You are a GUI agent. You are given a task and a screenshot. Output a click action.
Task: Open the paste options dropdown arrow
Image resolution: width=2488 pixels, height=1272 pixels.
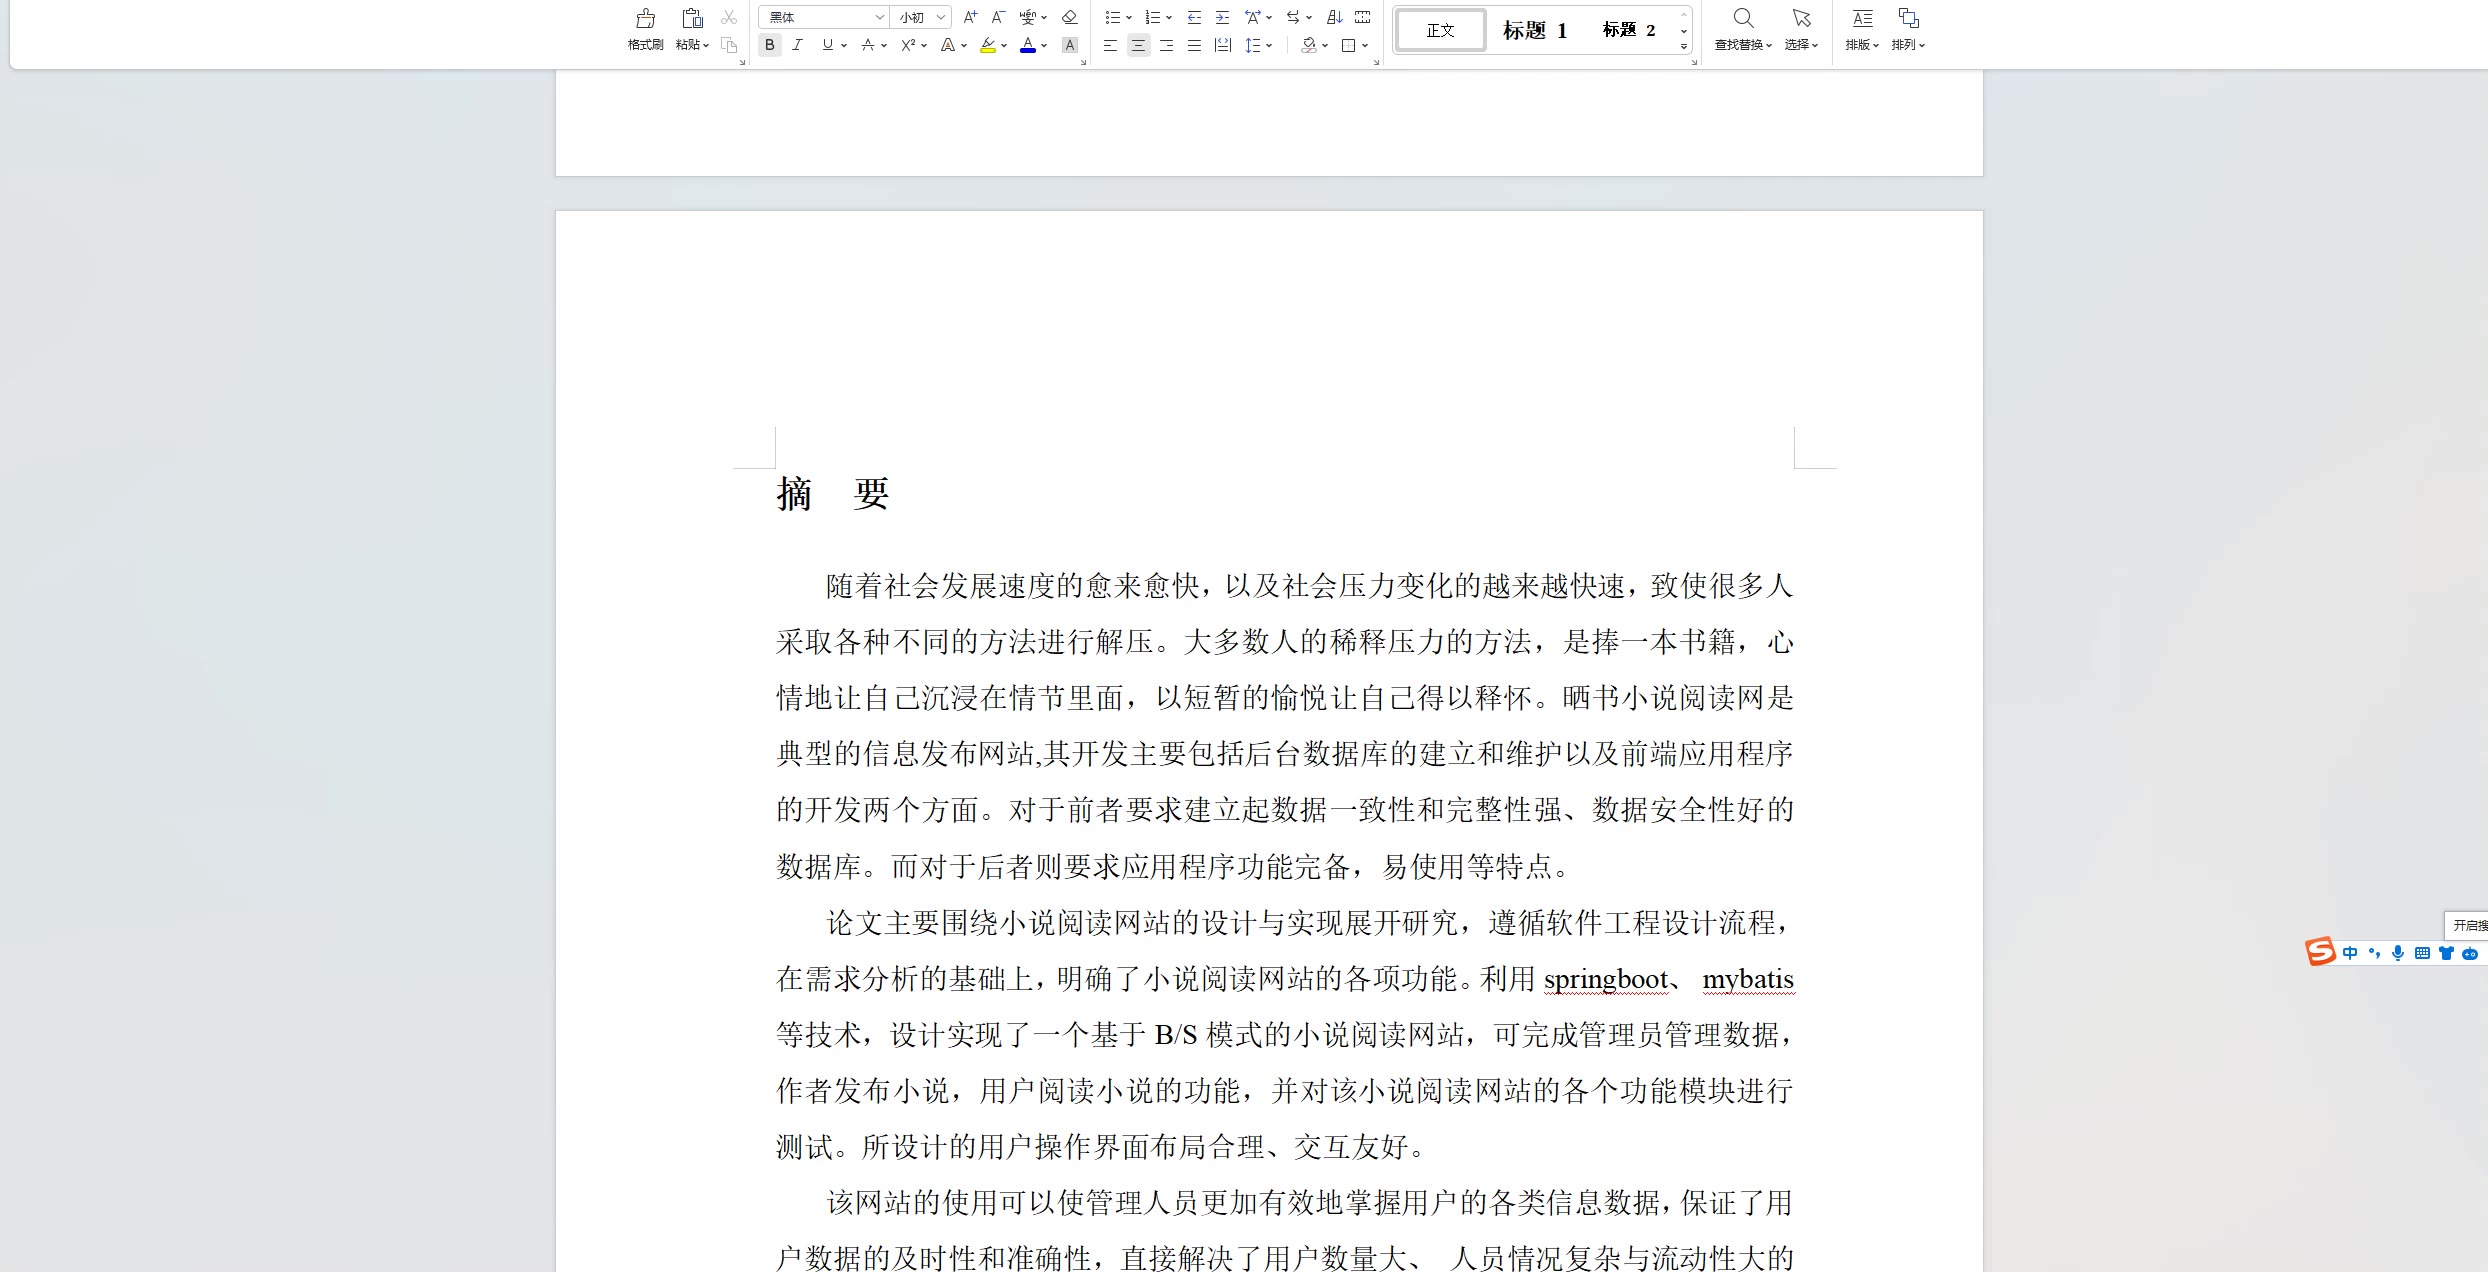pyautogui.click(x=706, y=45)
